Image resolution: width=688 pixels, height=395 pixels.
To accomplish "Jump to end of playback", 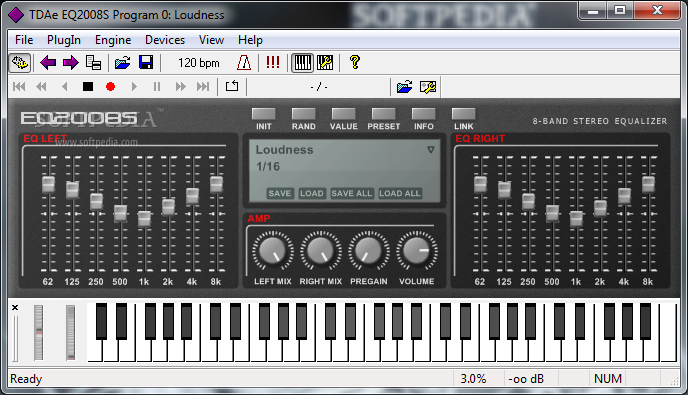I will pos(203,86).
